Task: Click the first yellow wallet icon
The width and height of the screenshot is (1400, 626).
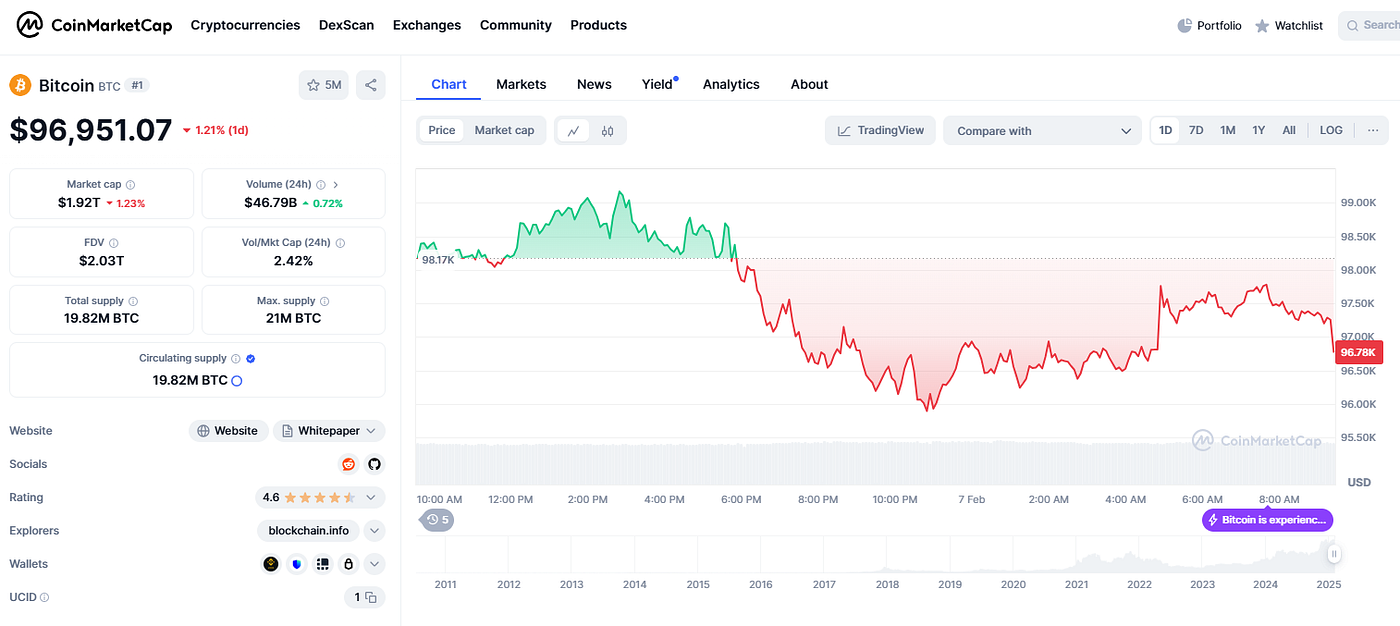Action: tap(271, 564)
